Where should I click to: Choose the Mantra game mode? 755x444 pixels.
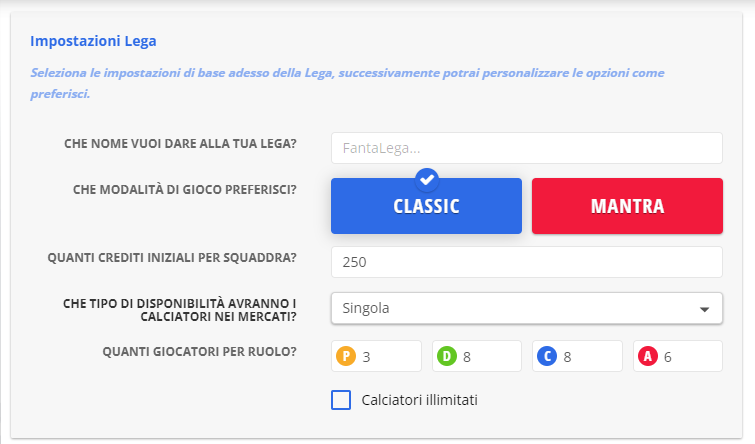(x=627, y=207)
